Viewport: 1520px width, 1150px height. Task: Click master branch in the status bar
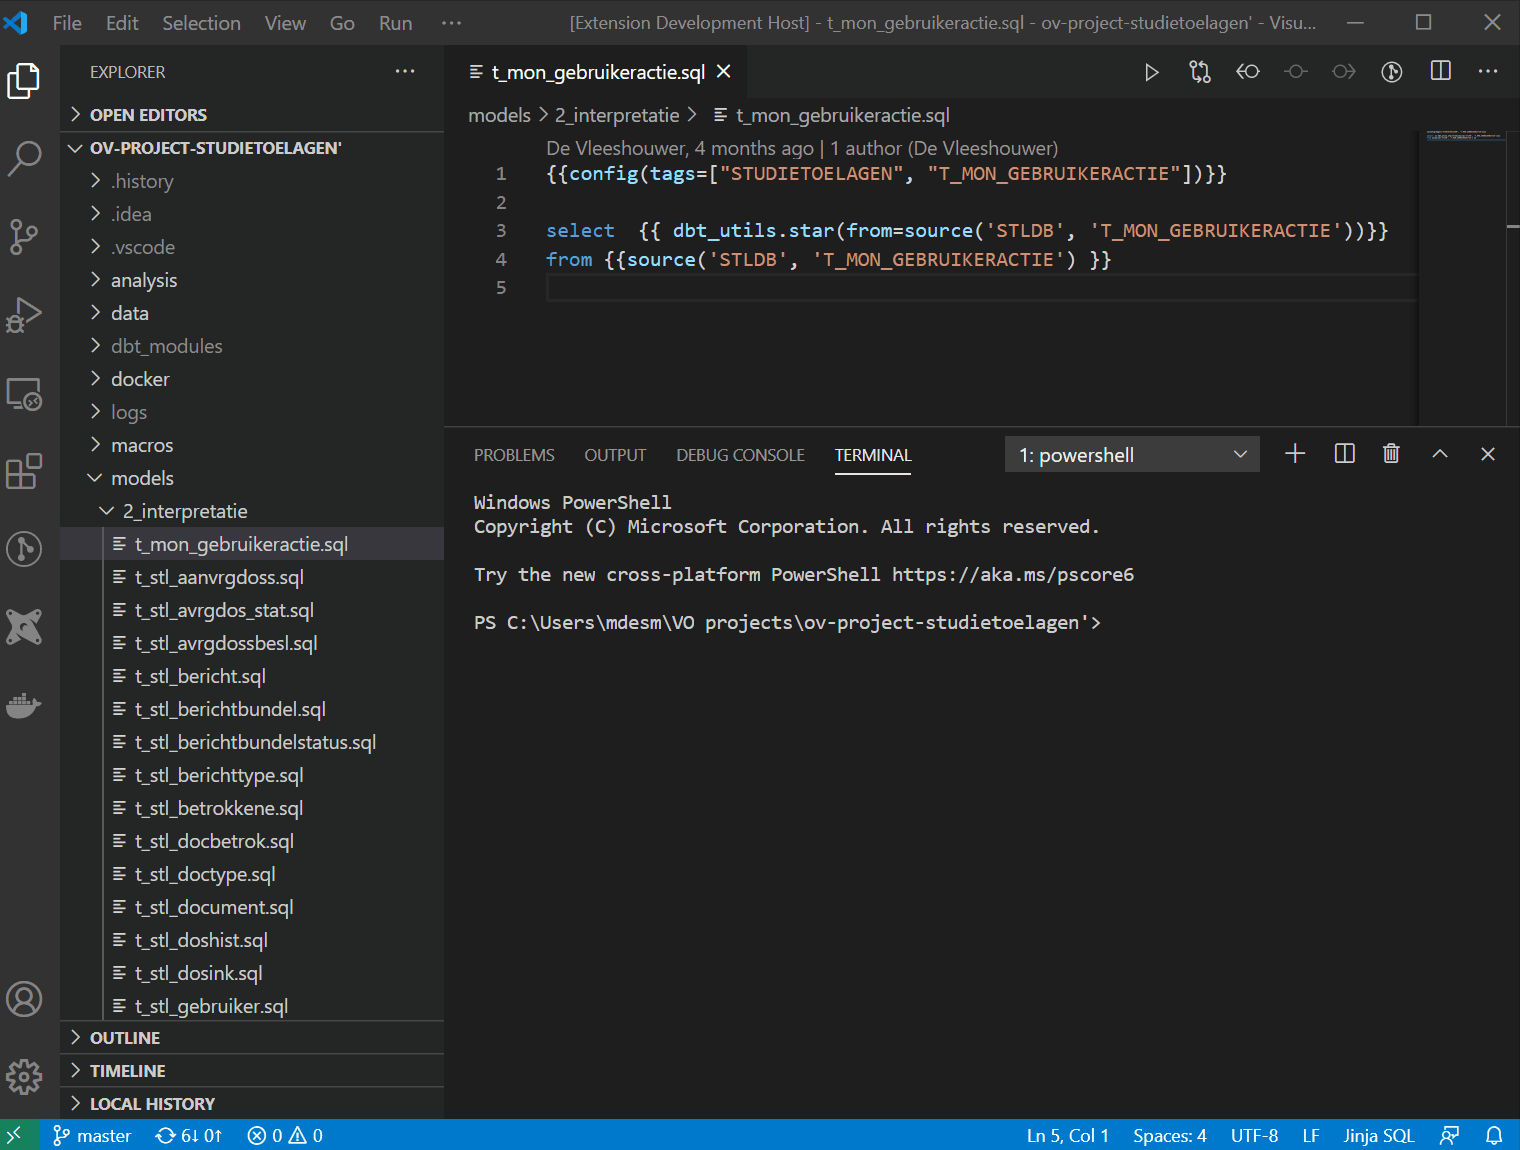[x=92, y=1135]
